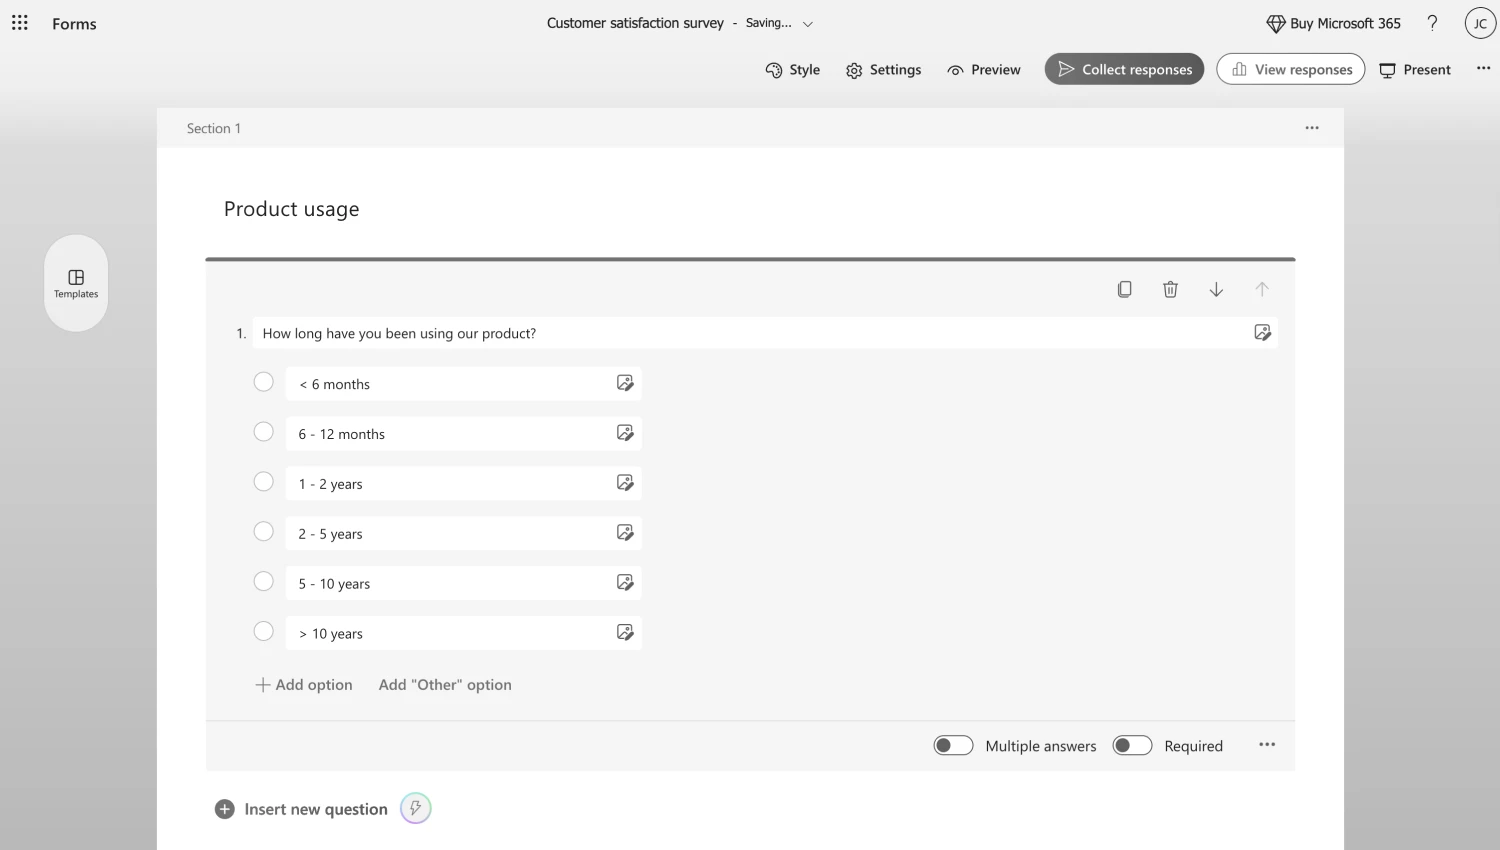Move the question down
The image size is (1500, 850).
(x=1216, y=289)
